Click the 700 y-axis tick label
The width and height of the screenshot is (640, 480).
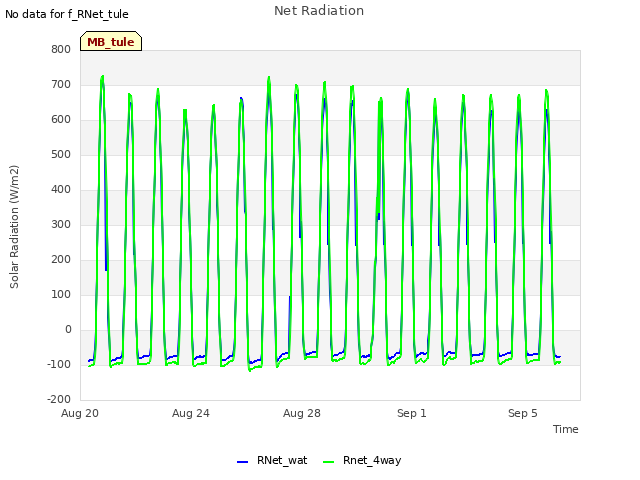[61, 84]
